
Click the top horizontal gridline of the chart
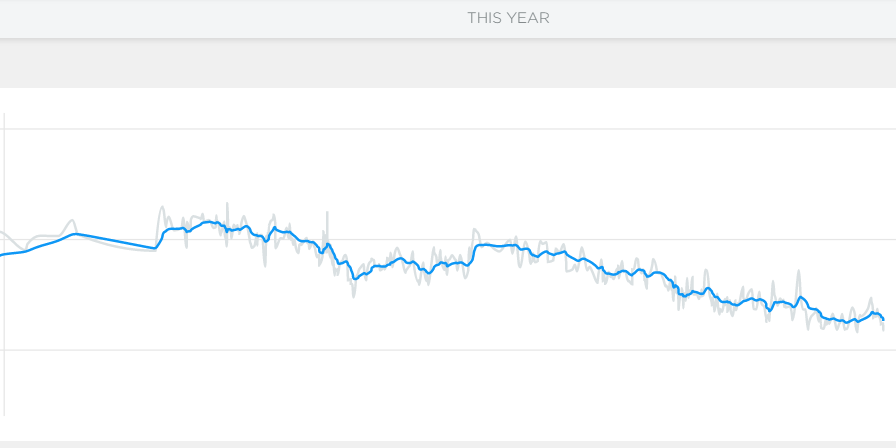[448, 129]
